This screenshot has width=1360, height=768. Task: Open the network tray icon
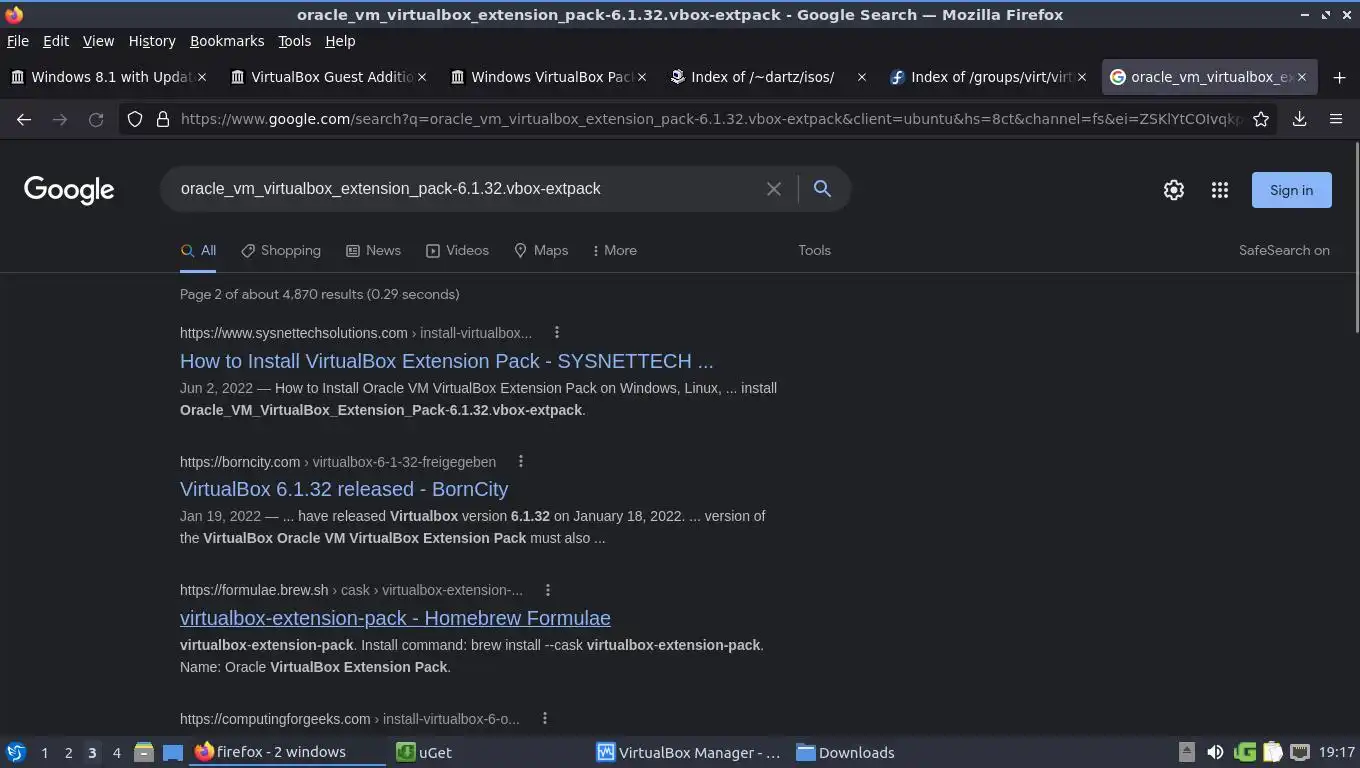(x=1300, y=752)
